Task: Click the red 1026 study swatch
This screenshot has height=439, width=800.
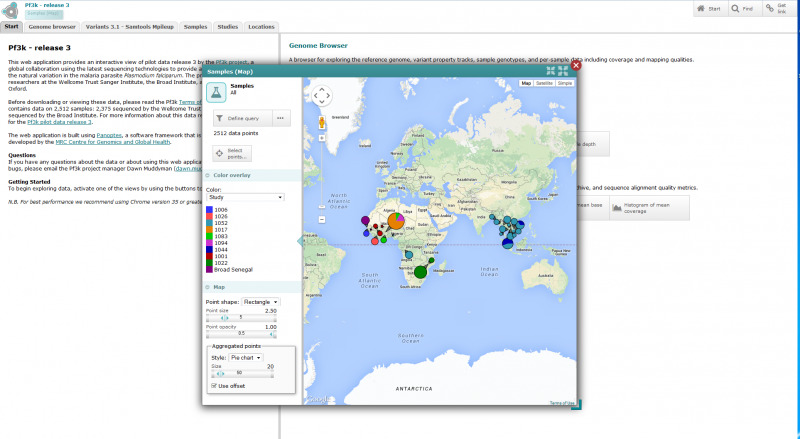Action: point(209,216)
